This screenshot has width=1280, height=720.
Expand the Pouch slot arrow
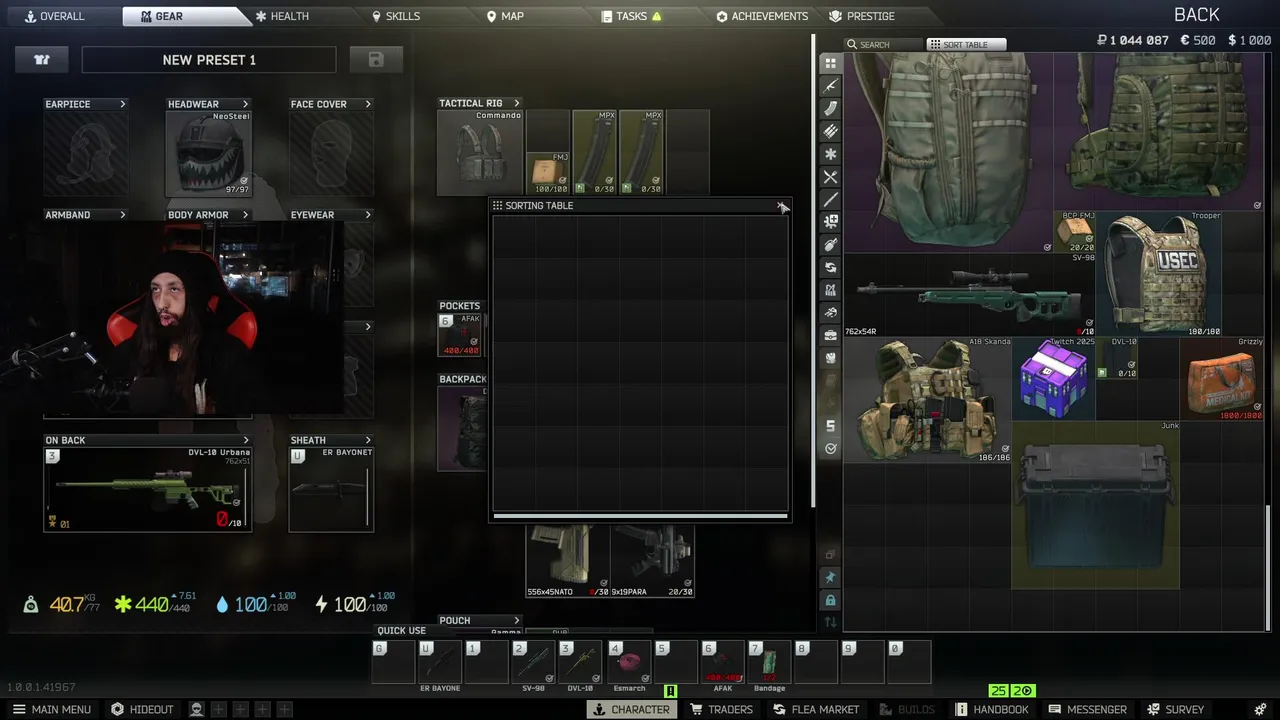coord(517,620)
